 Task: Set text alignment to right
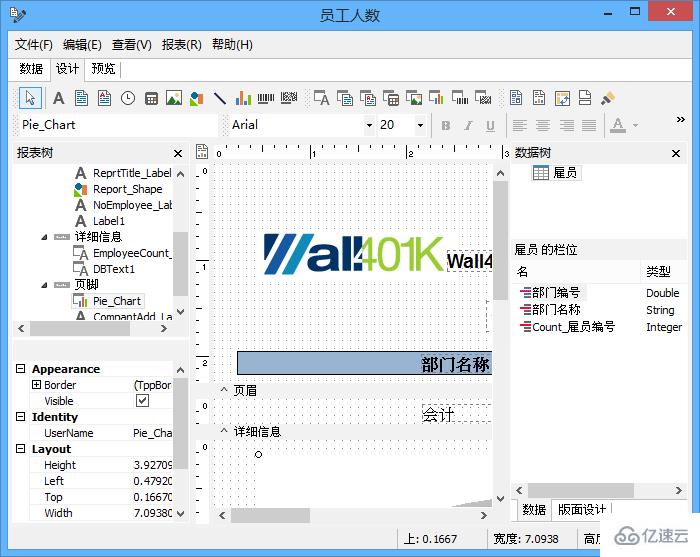[x=566, y=125]
